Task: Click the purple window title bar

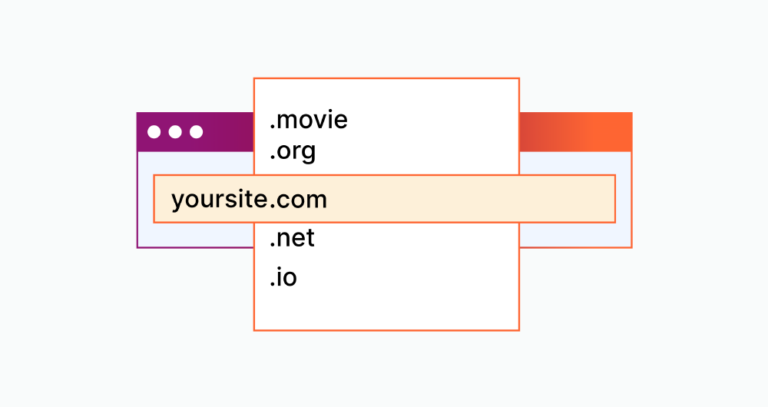Action: tap(226, 132)
